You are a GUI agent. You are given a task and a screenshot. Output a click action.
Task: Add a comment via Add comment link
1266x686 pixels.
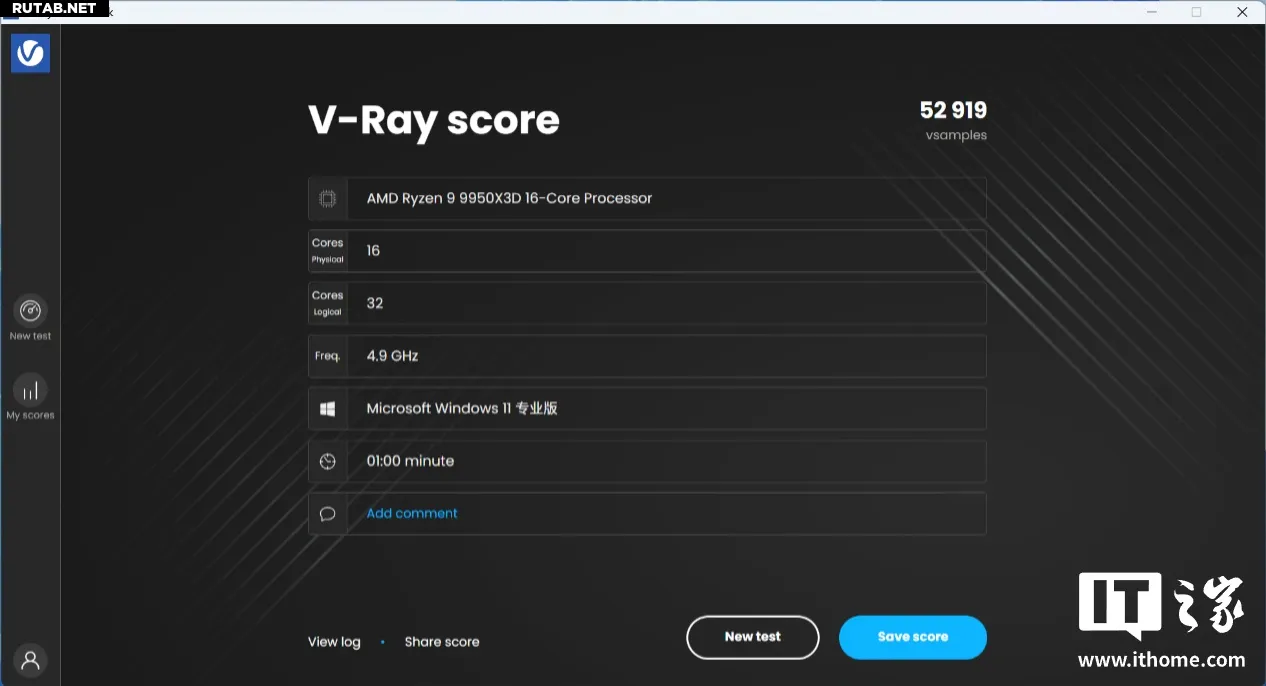click(x=412, y=514)
